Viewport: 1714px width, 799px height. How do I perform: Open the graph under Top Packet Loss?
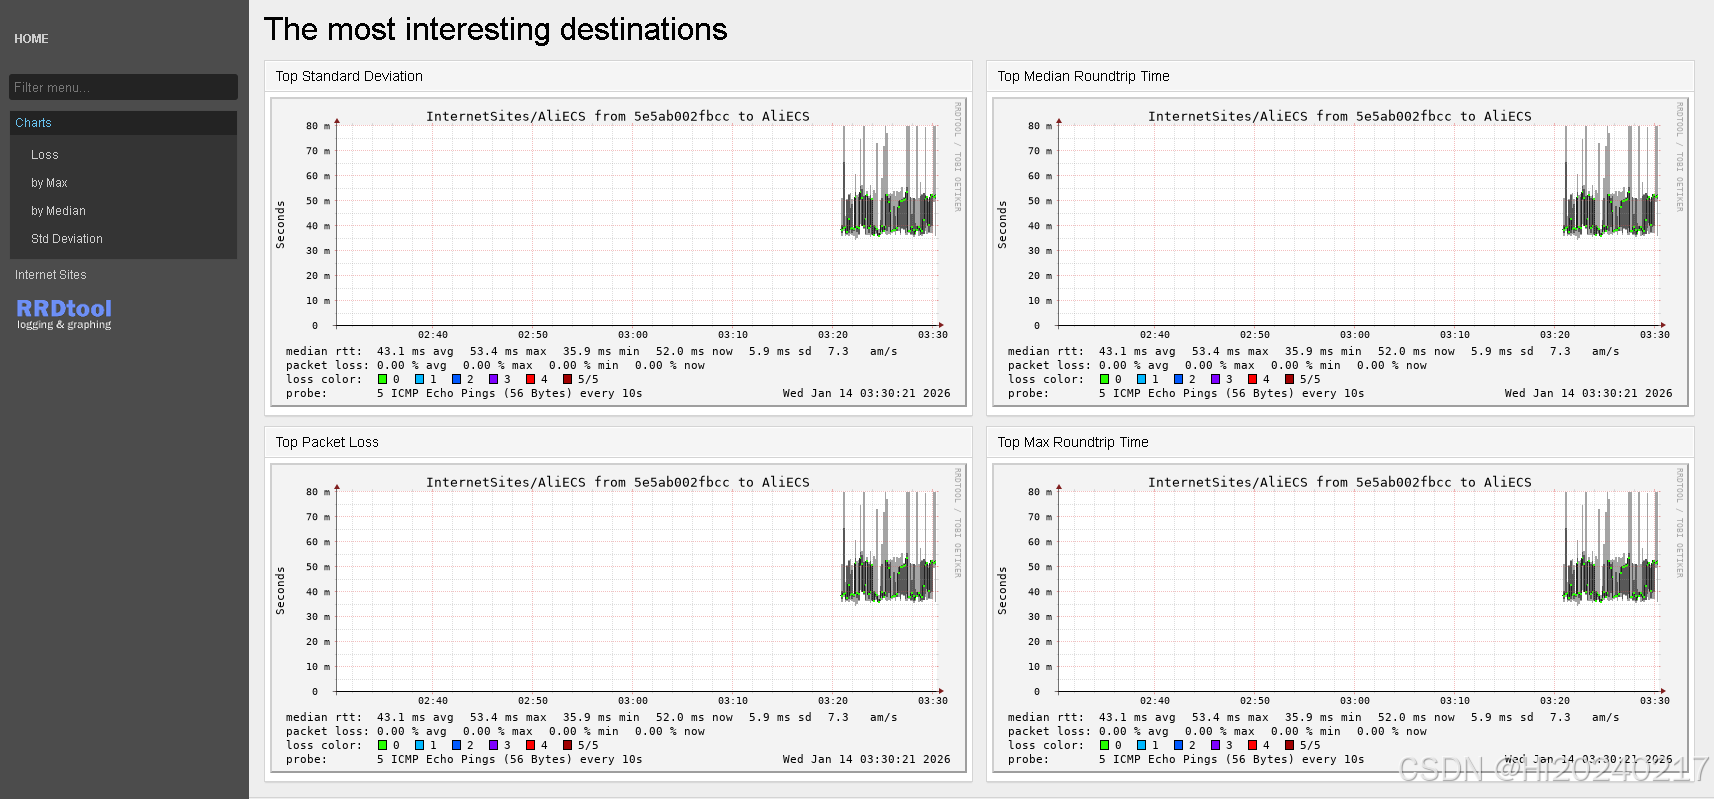617,617
